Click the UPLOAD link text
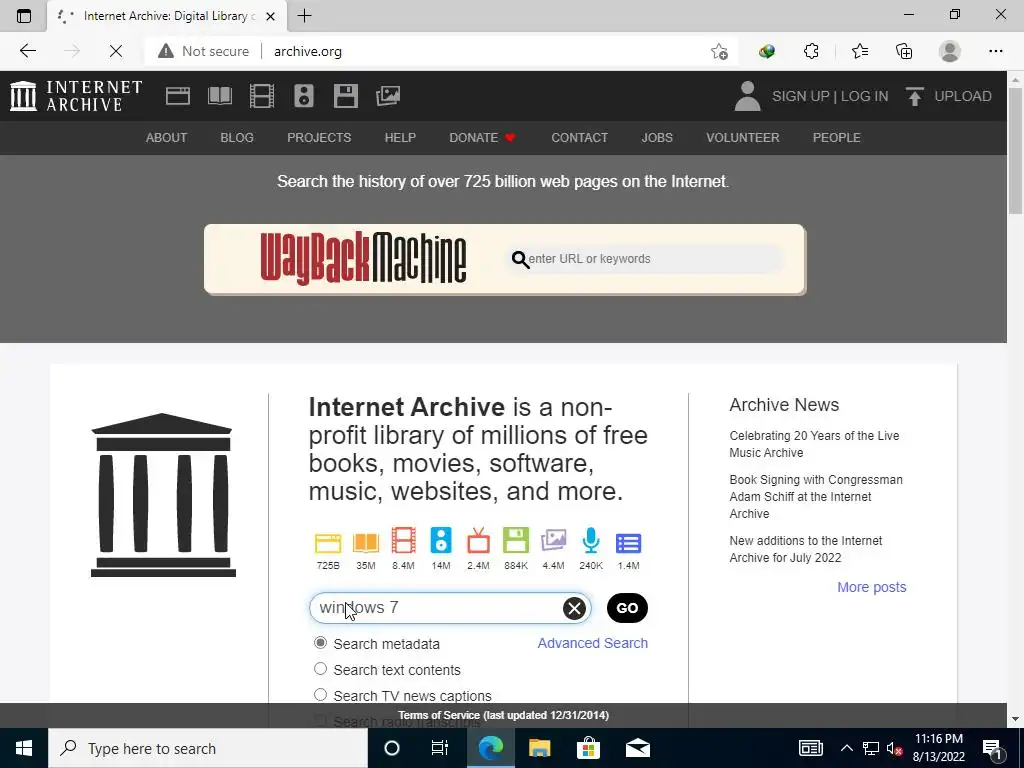 (x=963, y=96)
